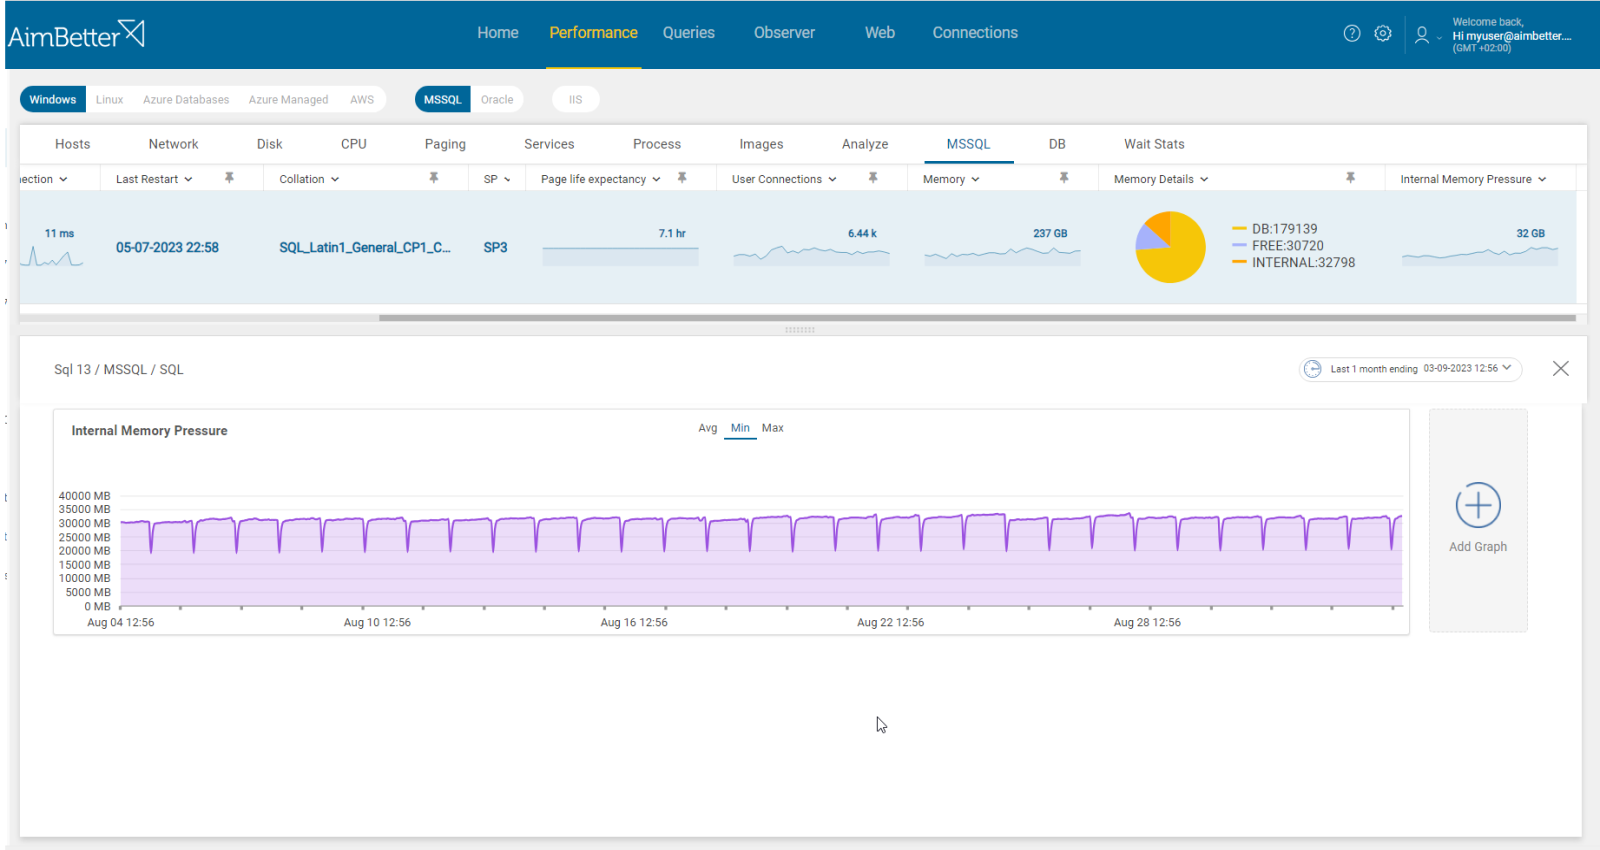Screen dimensions: 1600x850
Task: Switch to the Process tab
Action: pyautogui.click(x=657, y=144)
